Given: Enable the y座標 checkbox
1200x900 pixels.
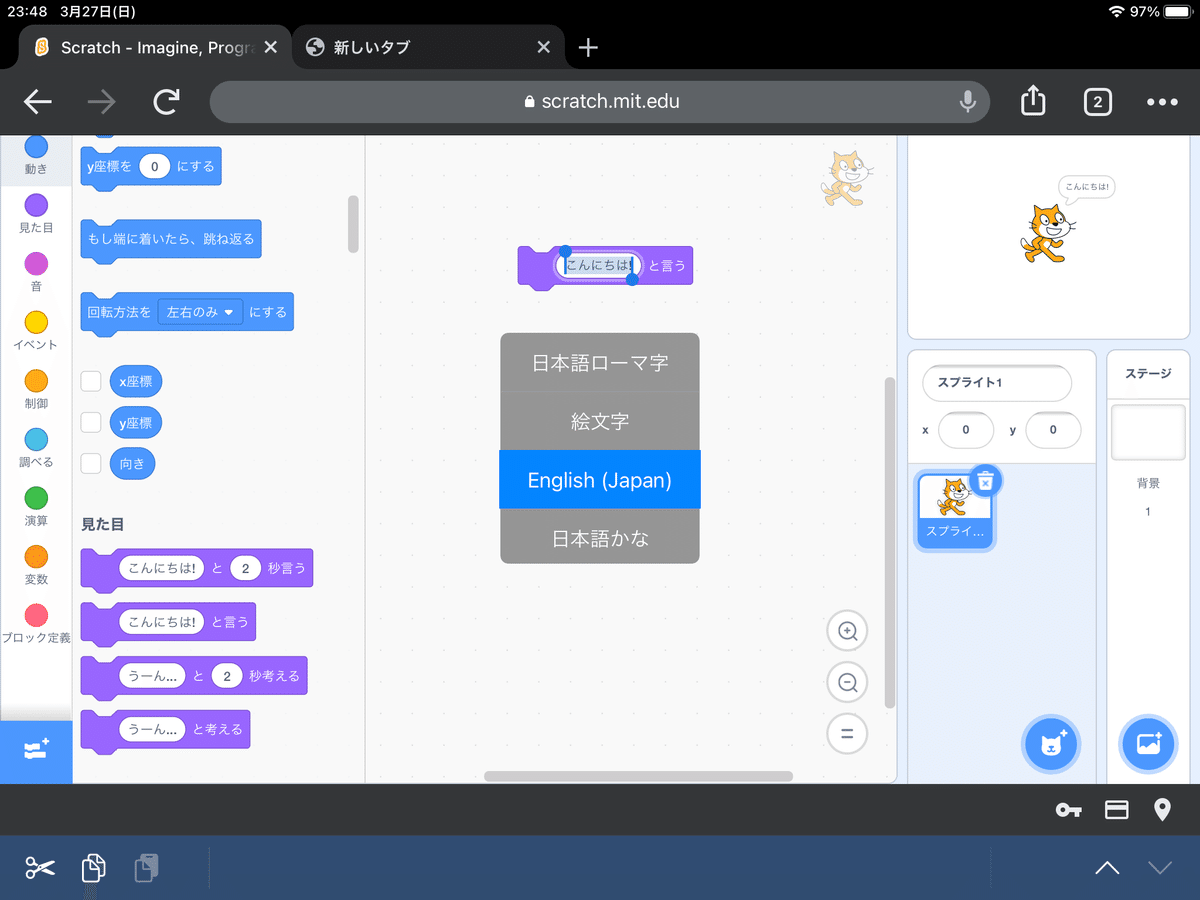Looking at the screenshot, I should (91, 422).
